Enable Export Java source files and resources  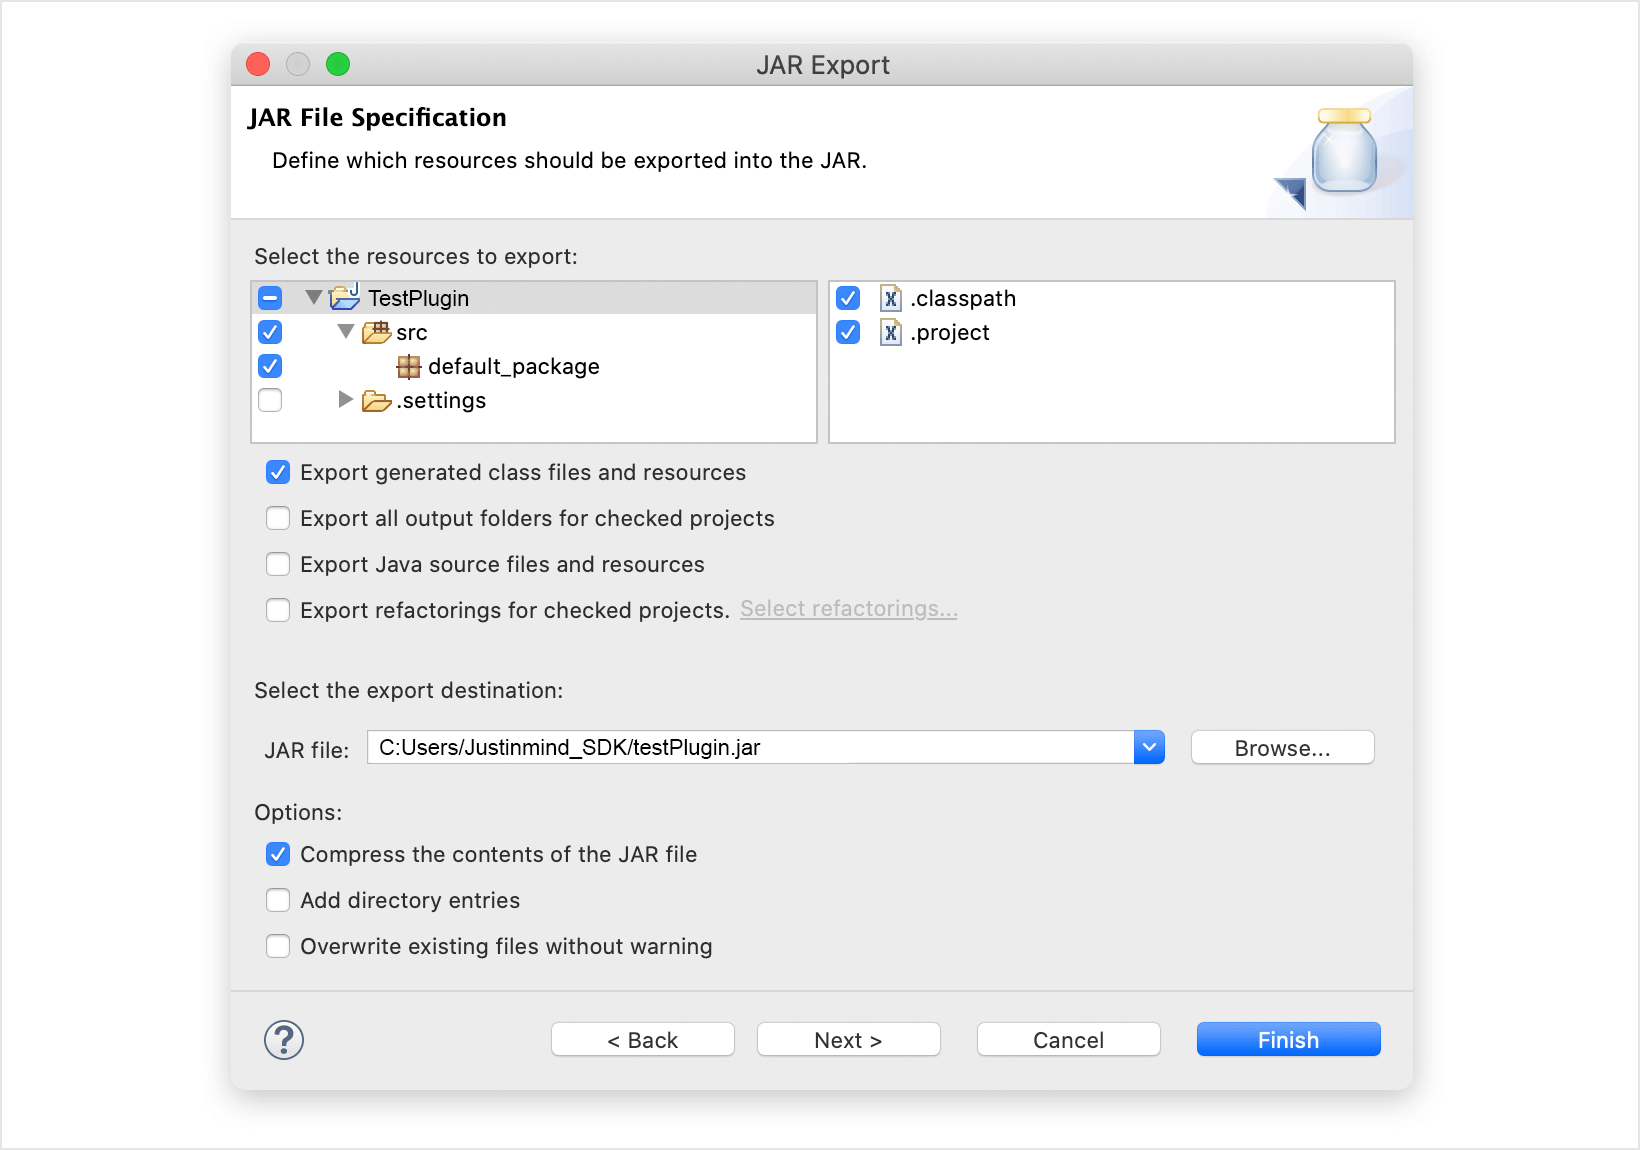[x=278, y=564]
